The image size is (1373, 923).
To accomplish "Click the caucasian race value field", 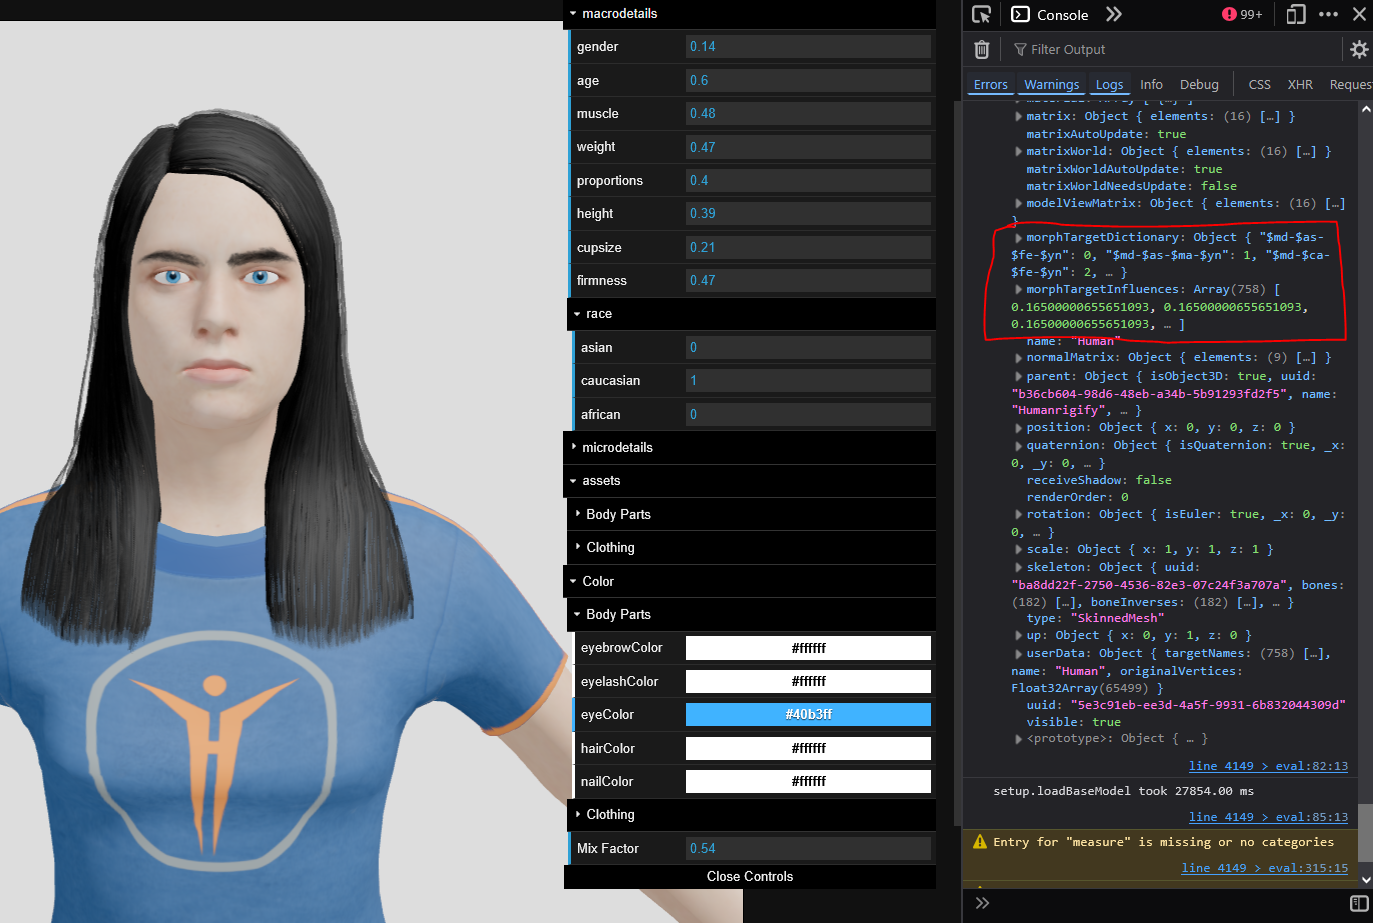I will (808, 381).
